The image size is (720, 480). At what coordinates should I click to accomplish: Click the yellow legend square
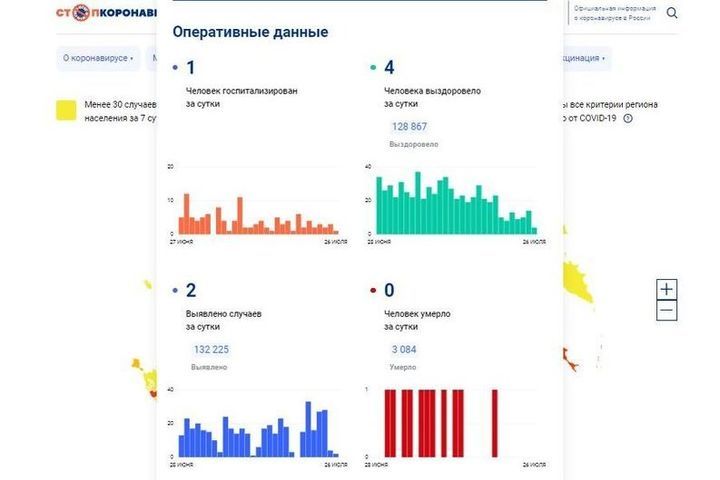[67, 111]
